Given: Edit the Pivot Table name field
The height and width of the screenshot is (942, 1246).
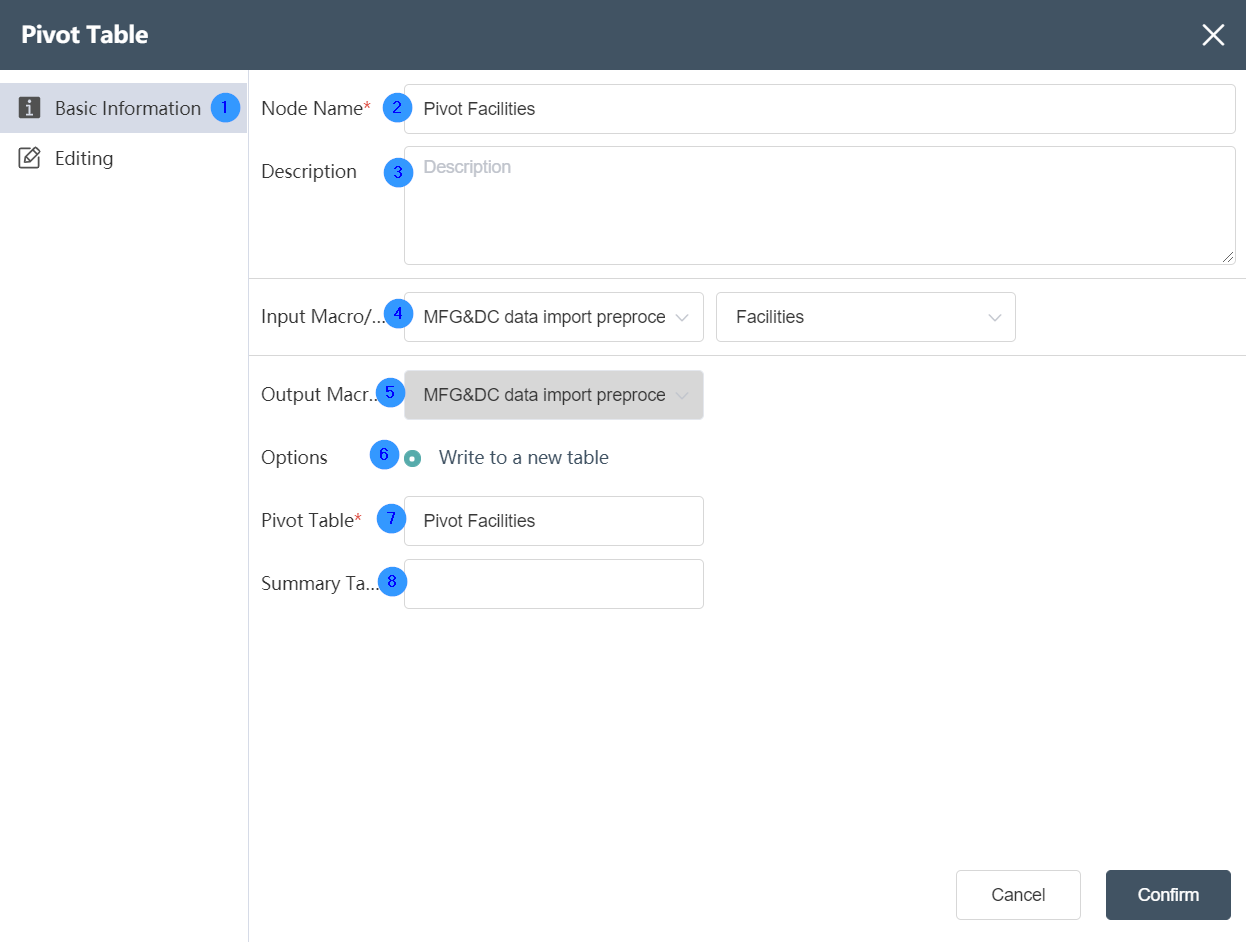Looking at the screenshot, I should pos(554,521).
